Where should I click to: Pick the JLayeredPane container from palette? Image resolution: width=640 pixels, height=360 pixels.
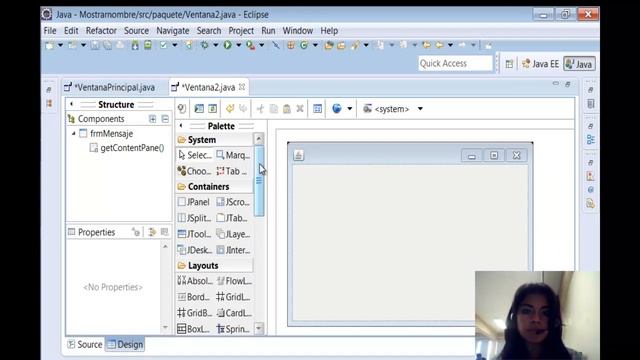tap(233, 234)
